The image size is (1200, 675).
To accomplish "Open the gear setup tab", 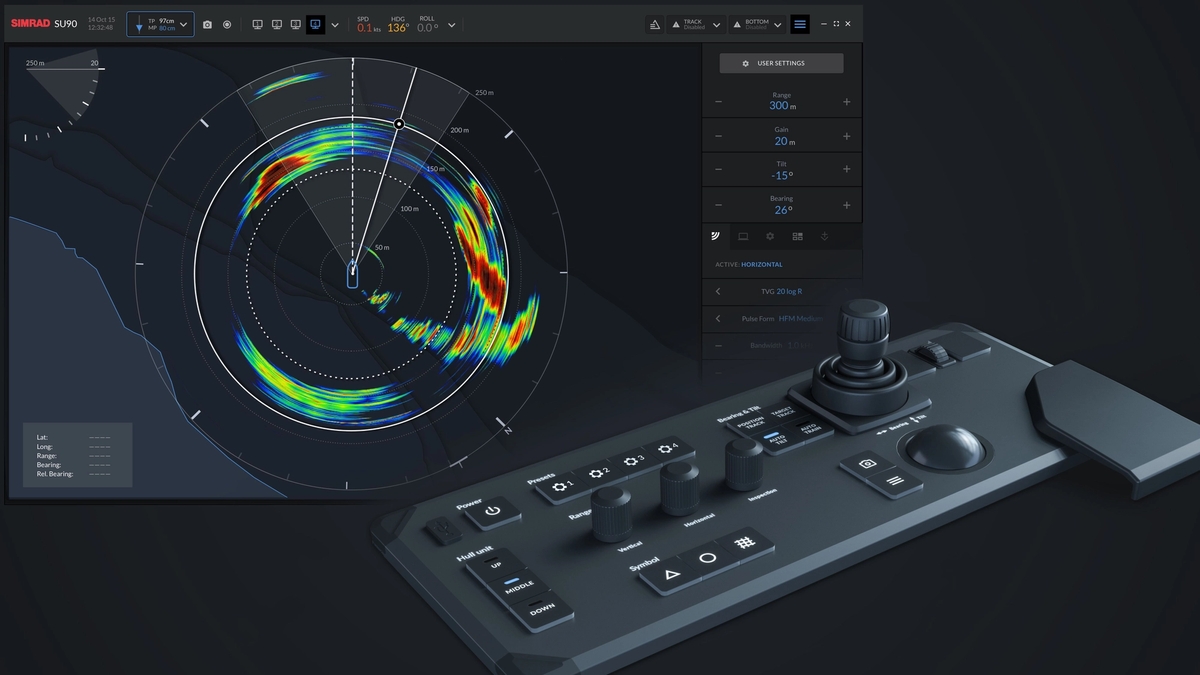I will click(x=770, y=237).
